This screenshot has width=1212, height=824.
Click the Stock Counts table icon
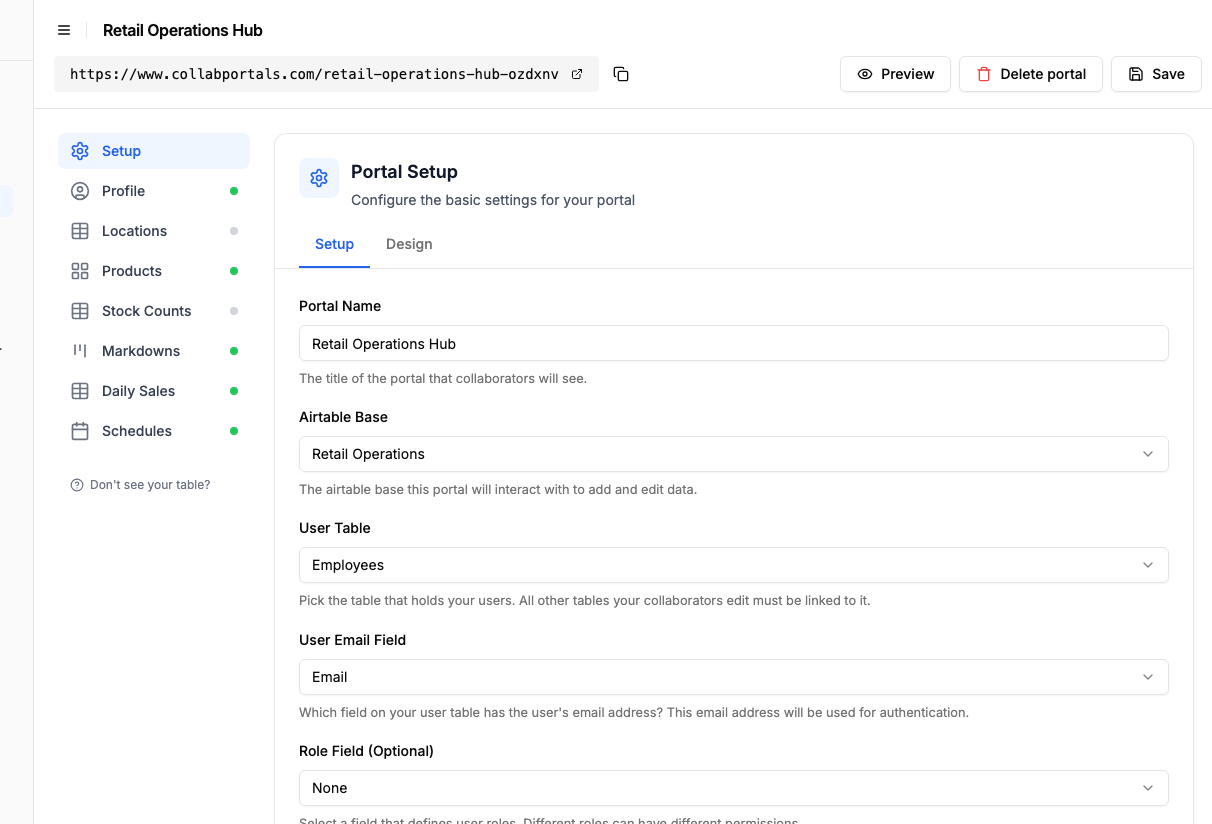[x=80, y=311]
